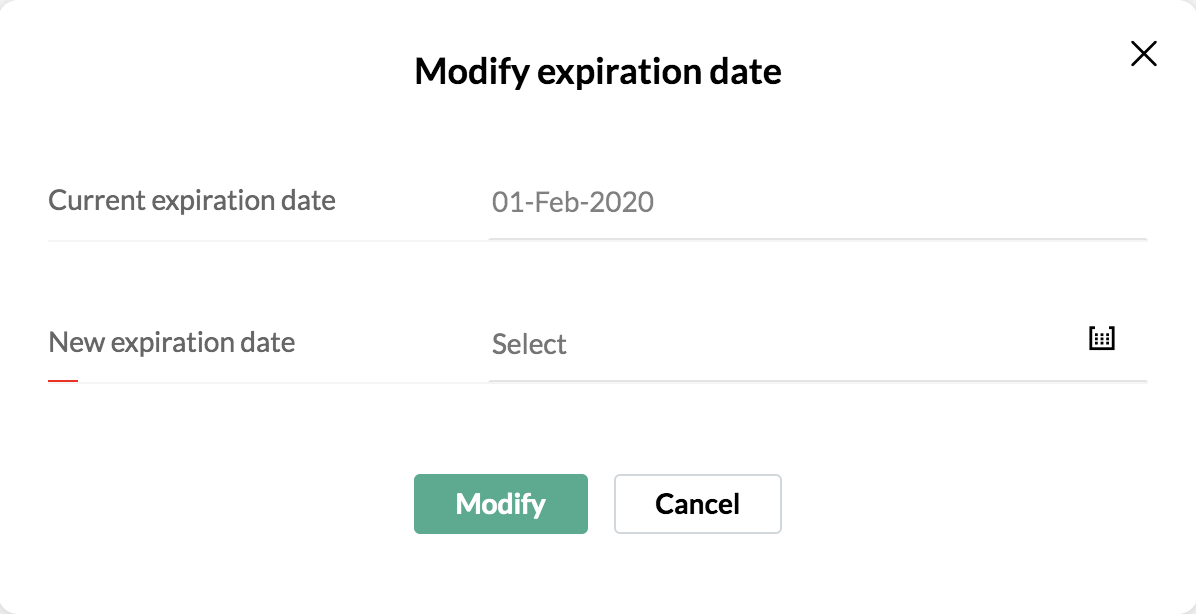This screenshot has height=614, width=1196.
Task: Click the underline beneath the Select field
Action: tap(818, 380)
